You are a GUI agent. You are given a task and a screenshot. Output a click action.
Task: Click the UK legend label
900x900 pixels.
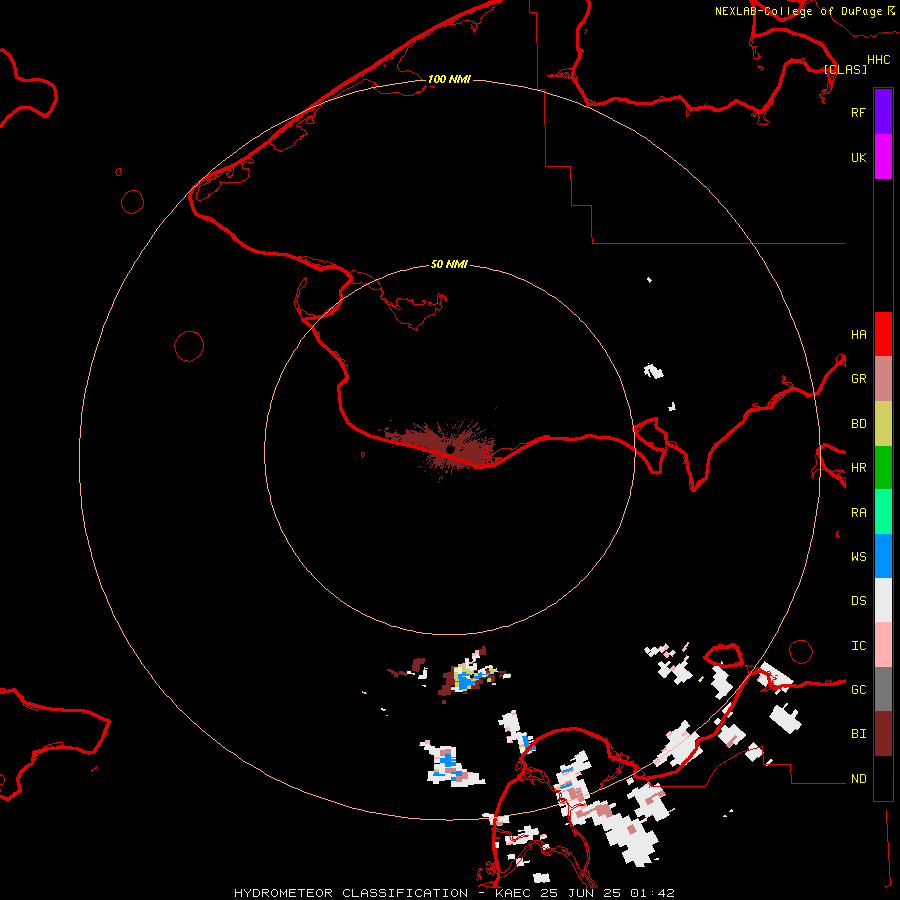point(858,157)
